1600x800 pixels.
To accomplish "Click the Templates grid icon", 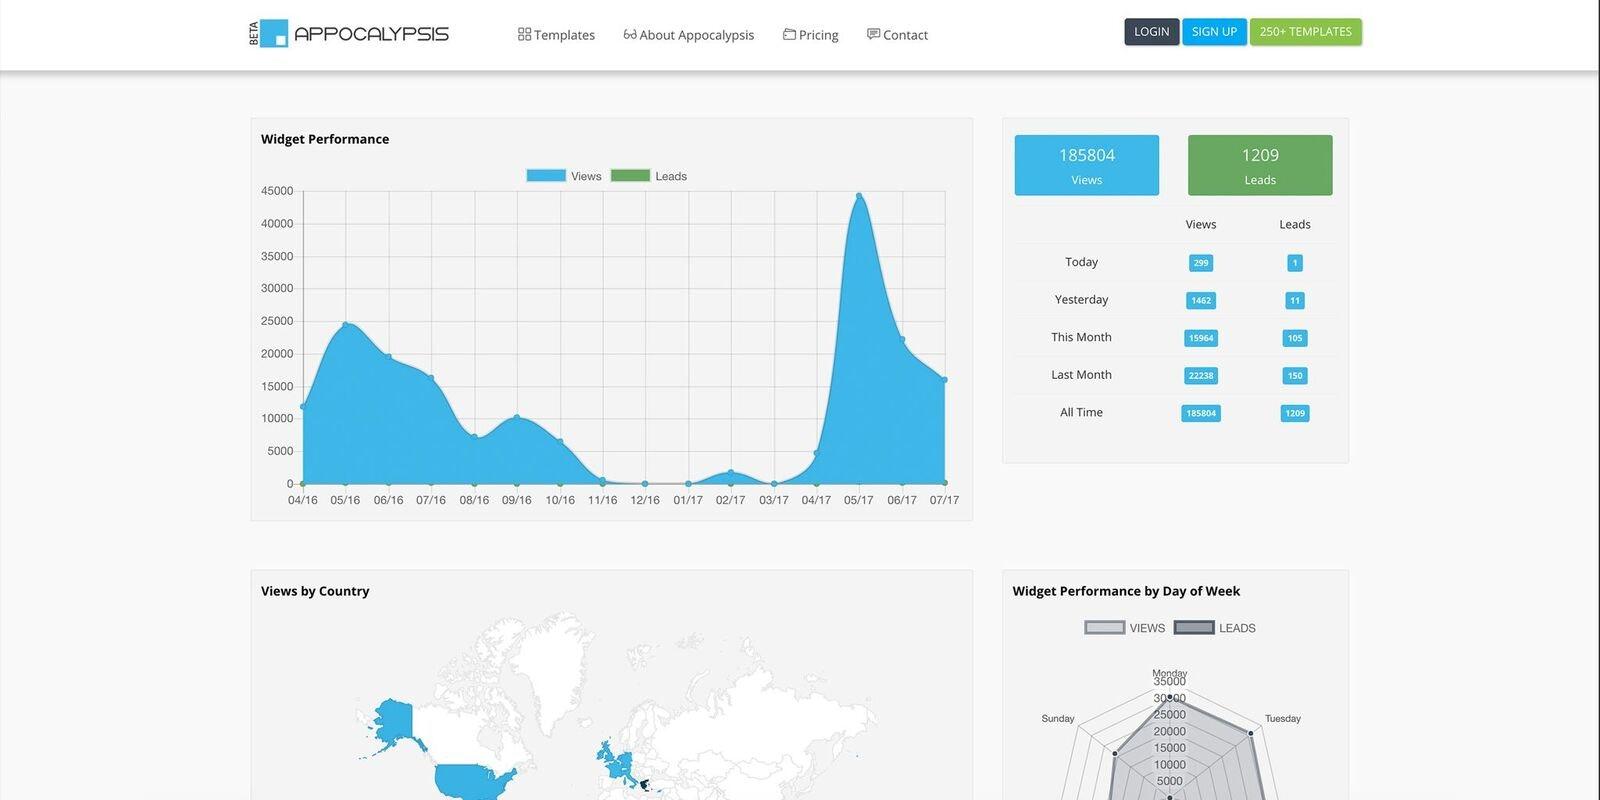I will 524,34.
